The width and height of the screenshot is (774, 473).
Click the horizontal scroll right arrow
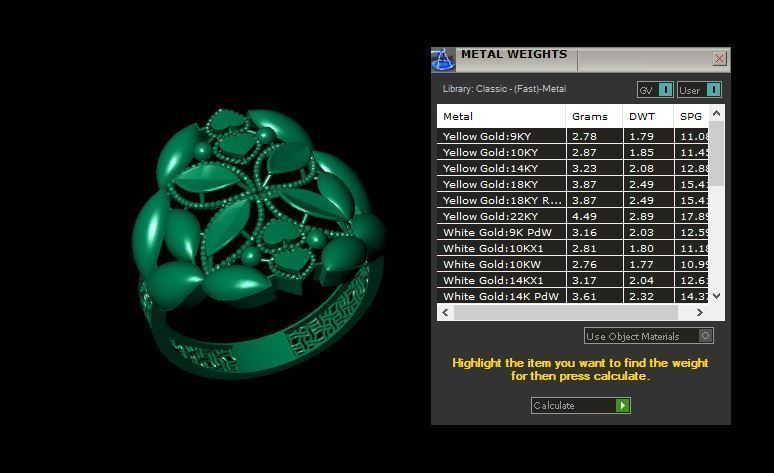coord(699,312)
